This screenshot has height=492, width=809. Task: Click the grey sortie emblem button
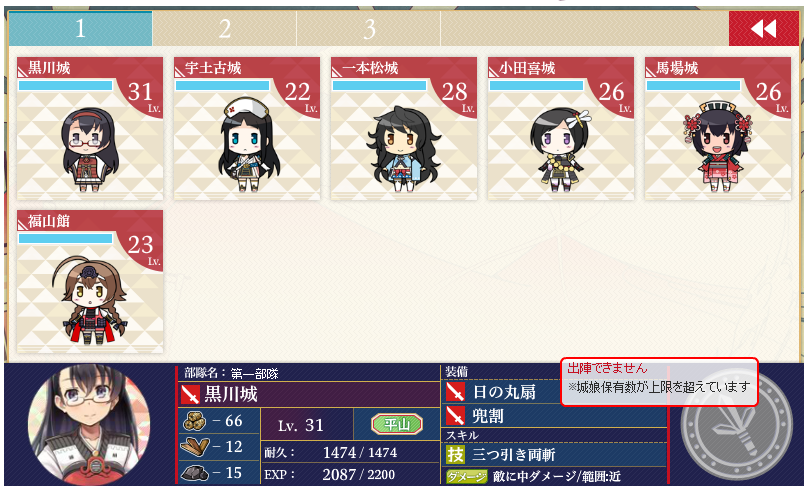736,425
